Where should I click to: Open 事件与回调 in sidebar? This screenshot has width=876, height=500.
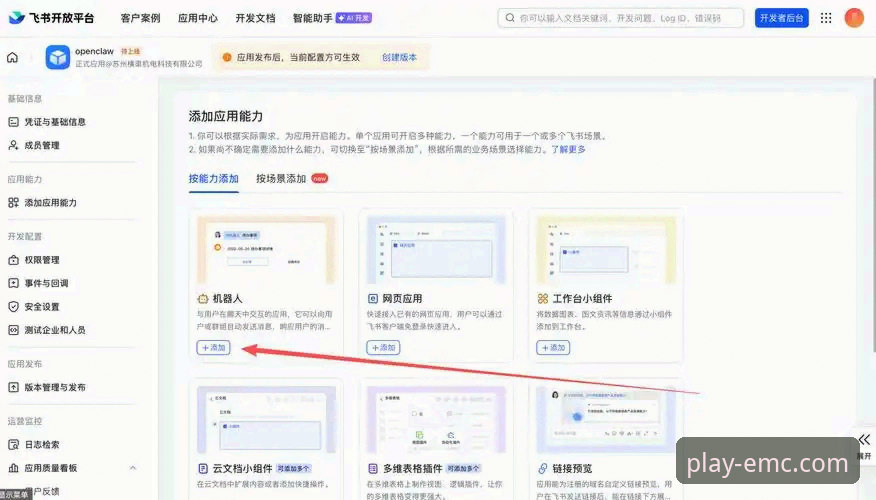point(46,283)
